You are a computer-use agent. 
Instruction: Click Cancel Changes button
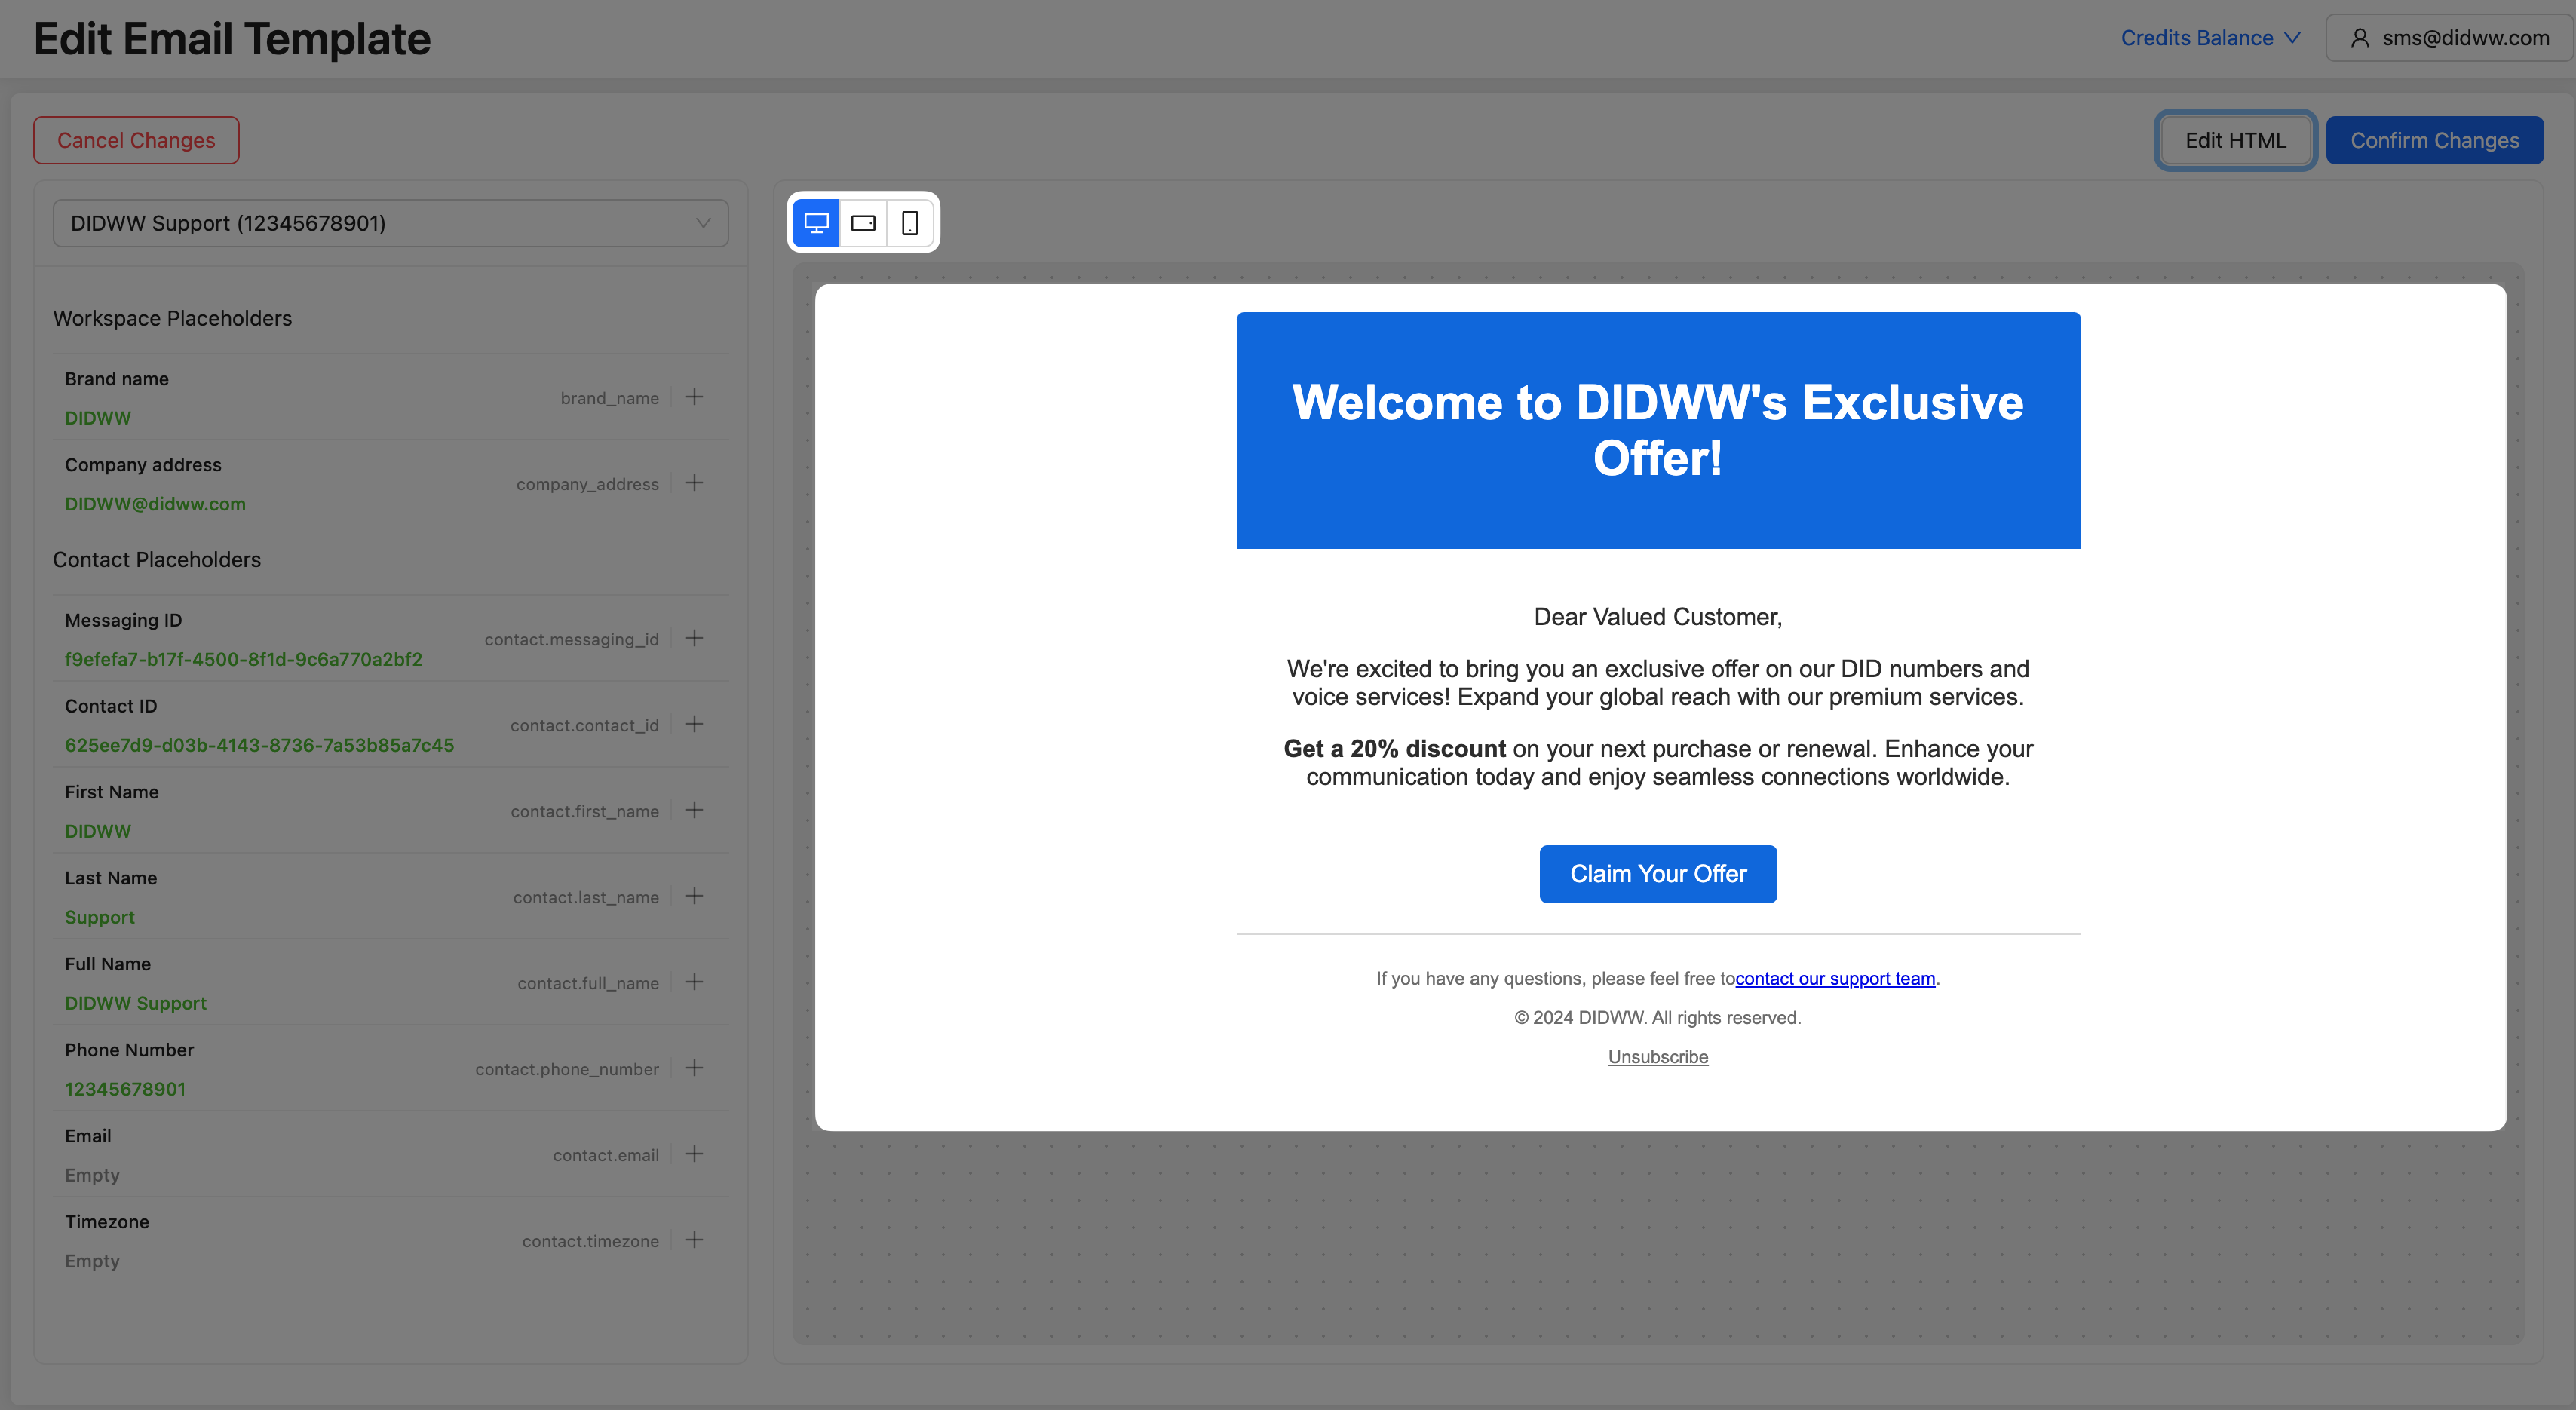[x=136, y=140]
